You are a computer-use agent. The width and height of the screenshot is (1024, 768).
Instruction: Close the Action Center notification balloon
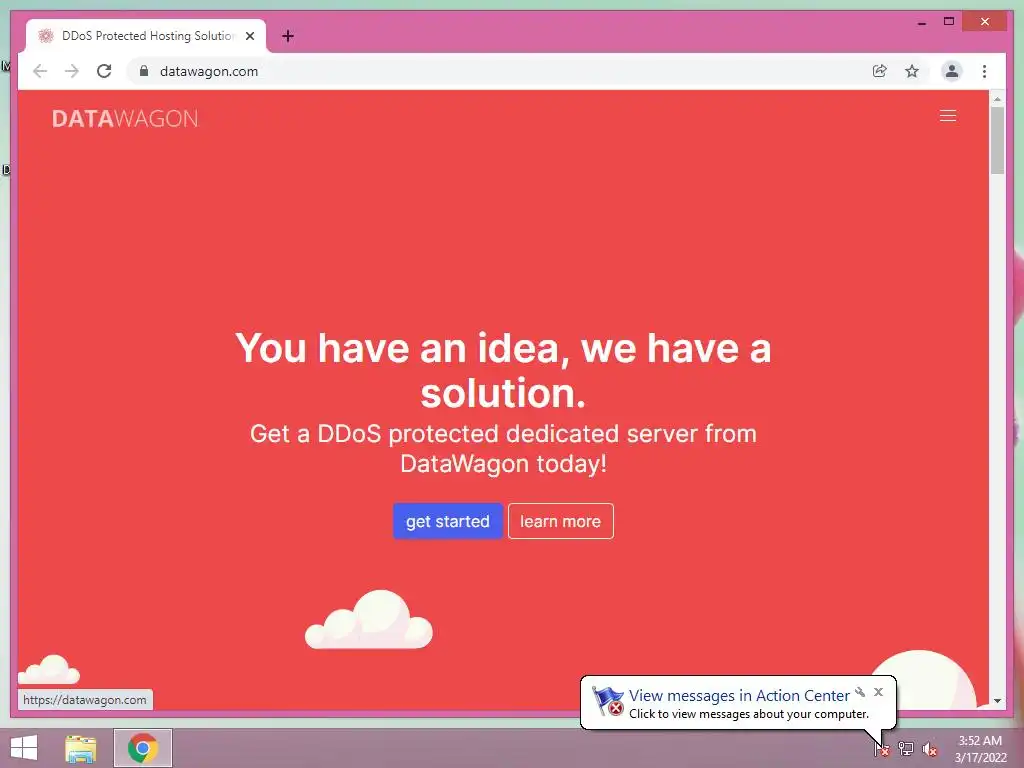[x=878, y=692]
